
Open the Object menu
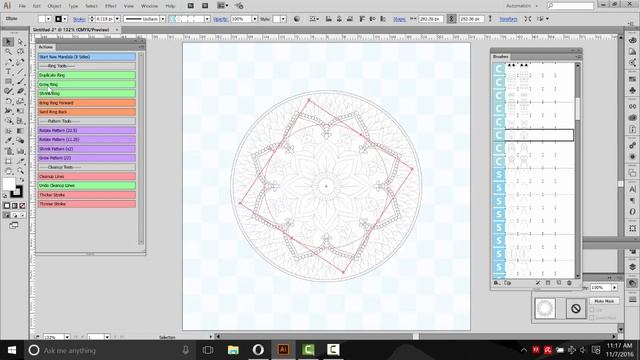pos(54,6)
